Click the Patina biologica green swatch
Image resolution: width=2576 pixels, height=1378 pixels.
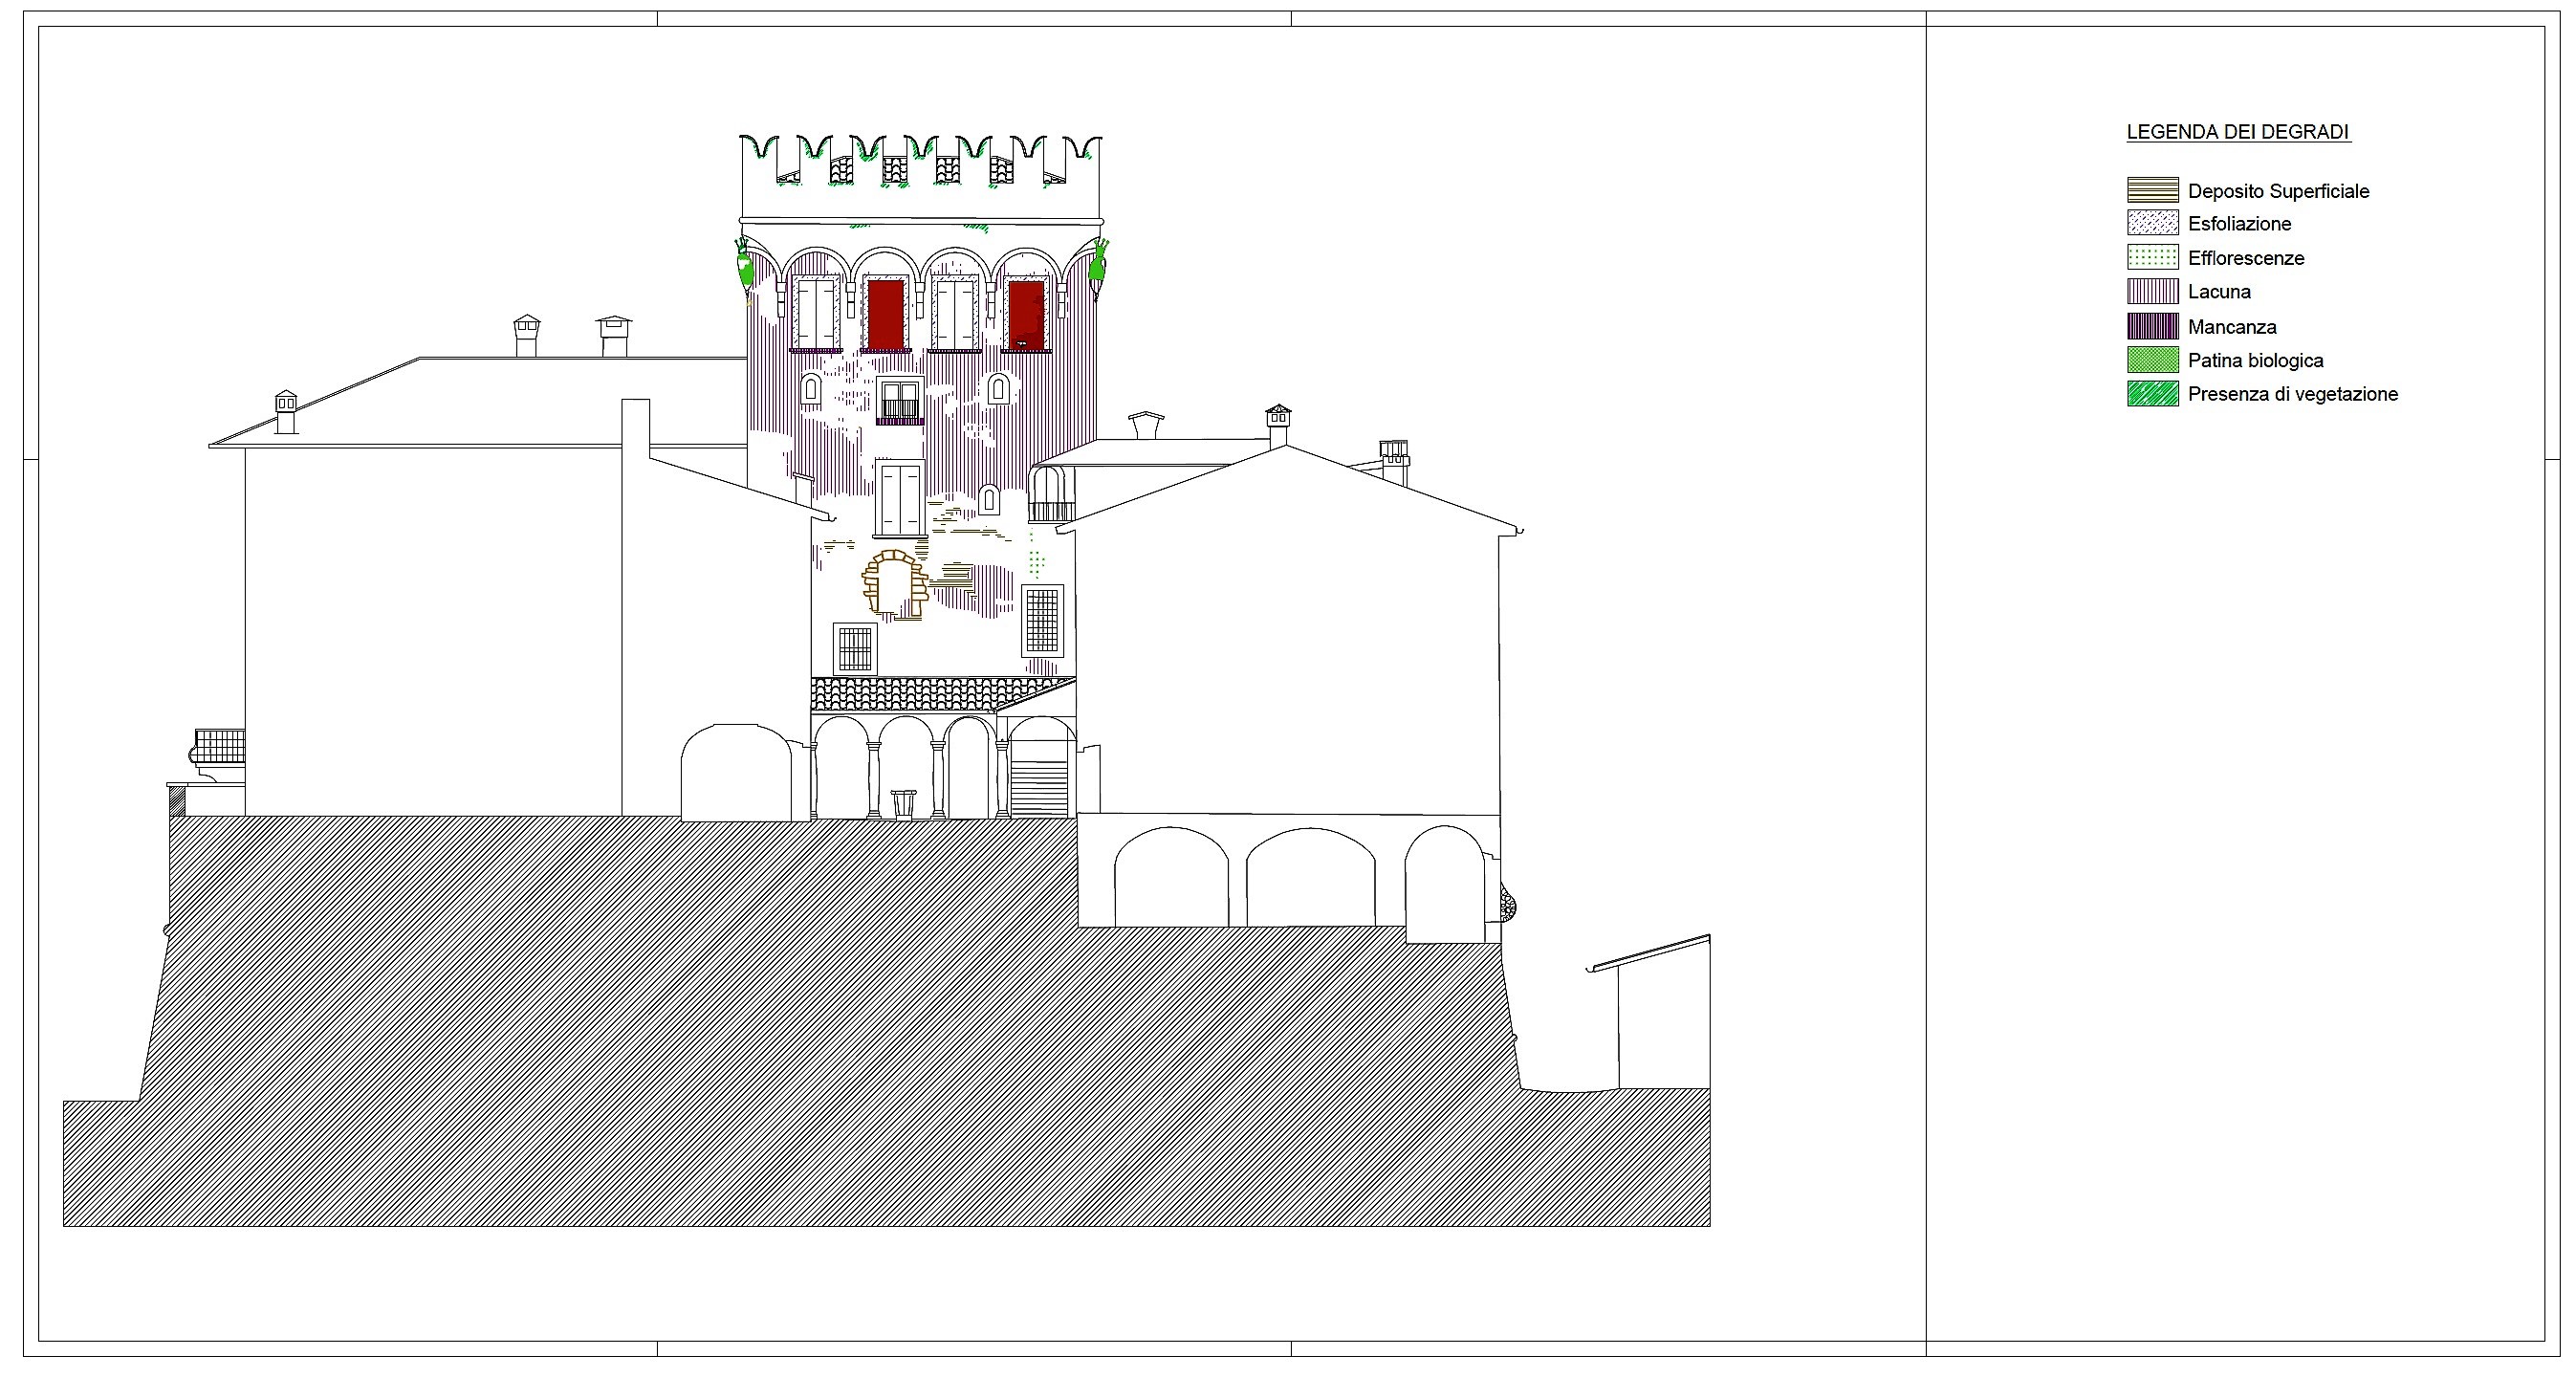coord(2152,360)
